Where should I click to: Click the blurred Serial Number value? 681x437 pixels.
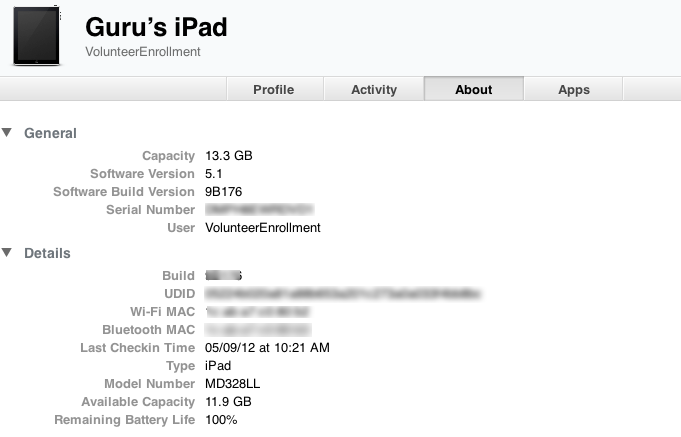point(259,210)
